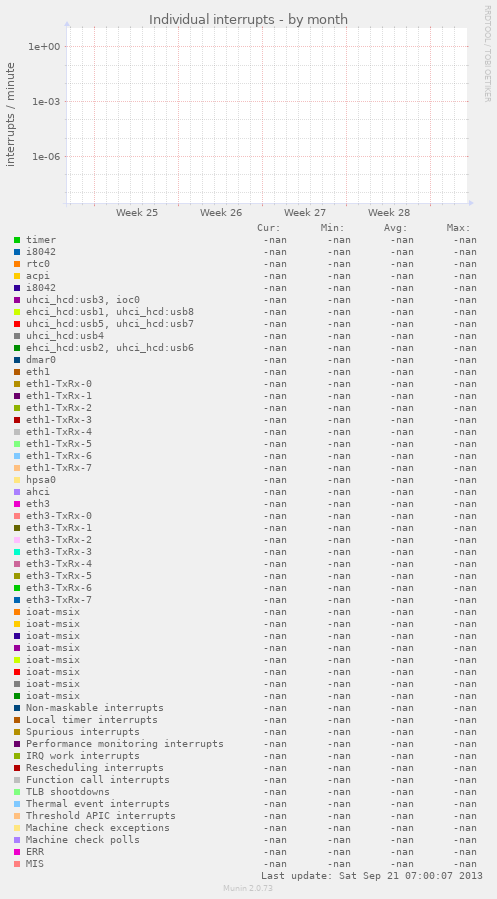Click the yellow acpi legend color square
Viewport: 497px width, 899px height.
pos(17,276)
